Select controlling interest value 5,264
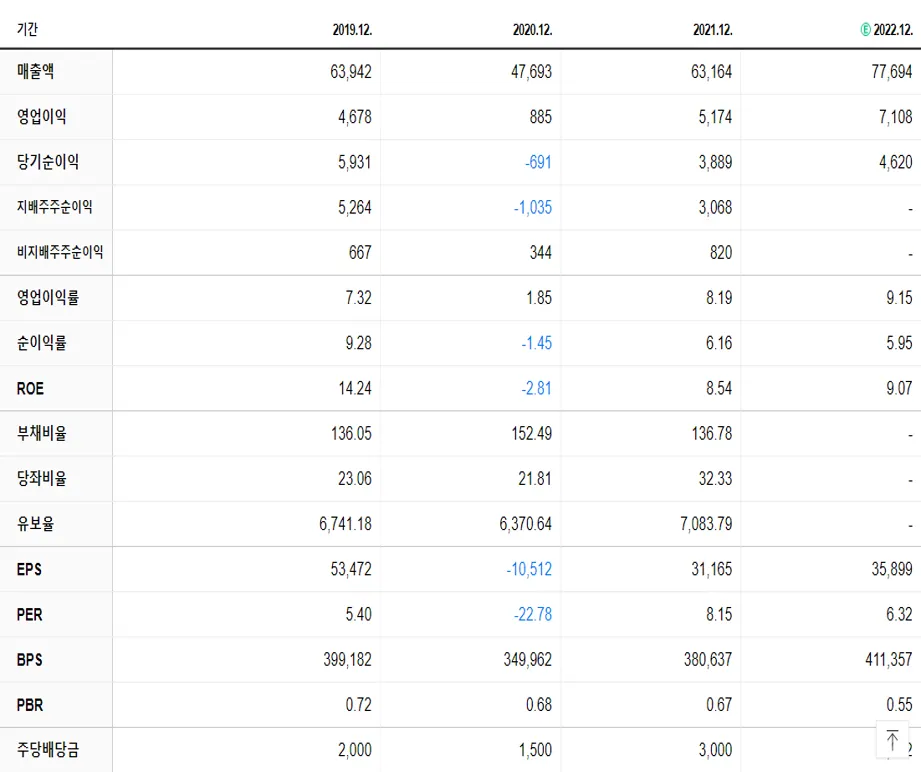This screenshot has width=921, height=772. coord(355,207)
